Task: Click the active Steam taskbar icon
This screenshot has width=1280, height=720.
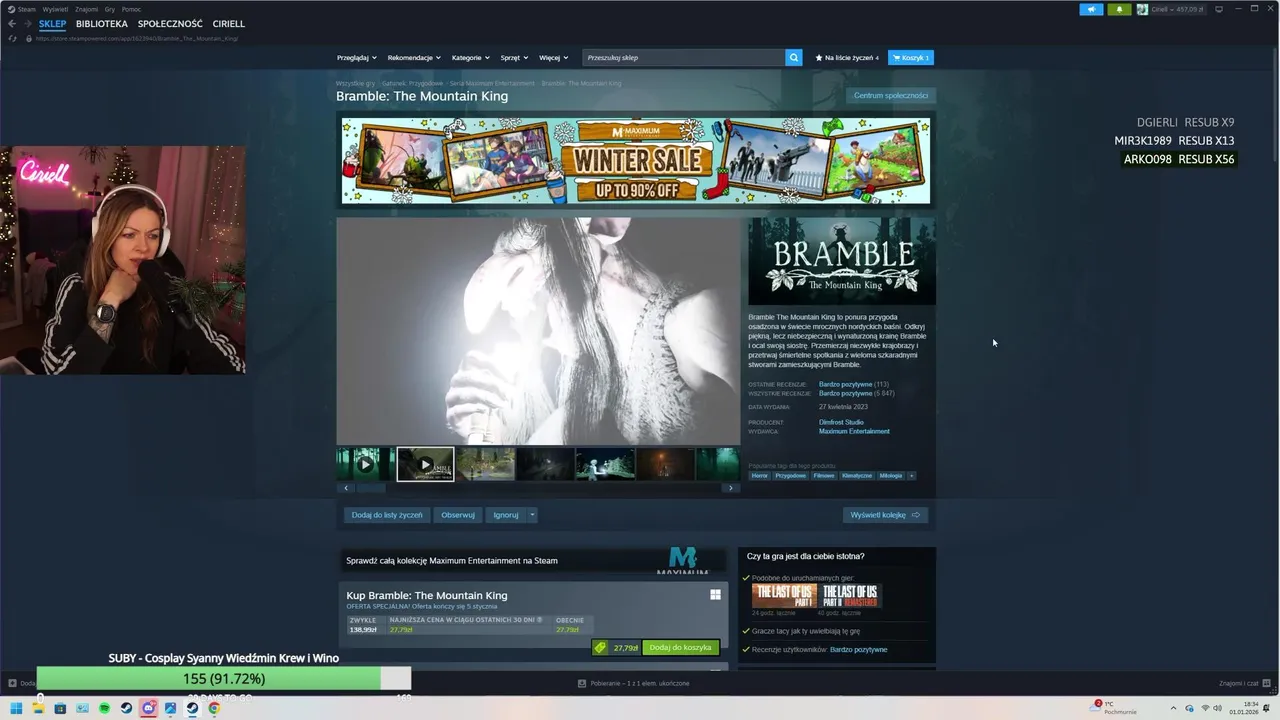Action: [x=192, y=708]
